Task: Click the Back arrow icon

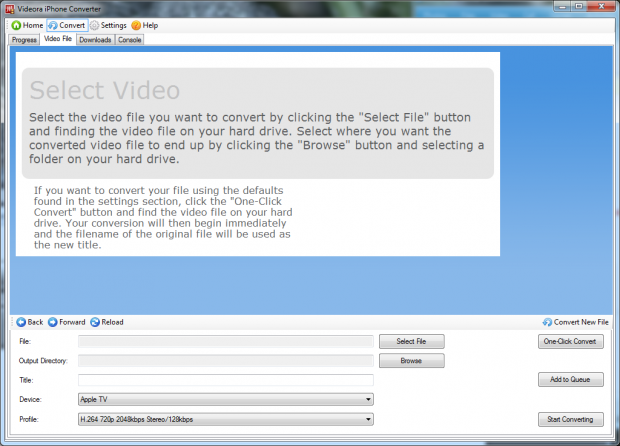Action: tap(21, 322)
